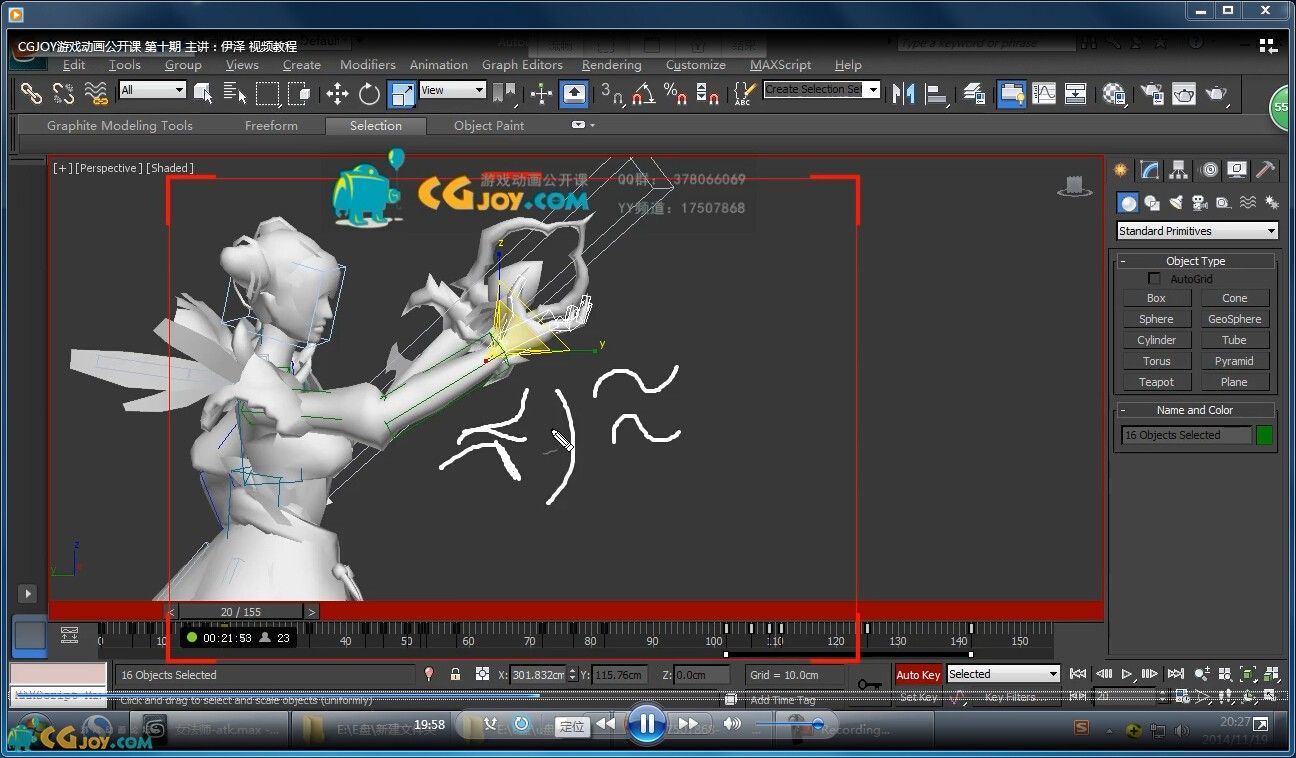Open the View reference coordinate dropdown

click(x=453, y=90)
